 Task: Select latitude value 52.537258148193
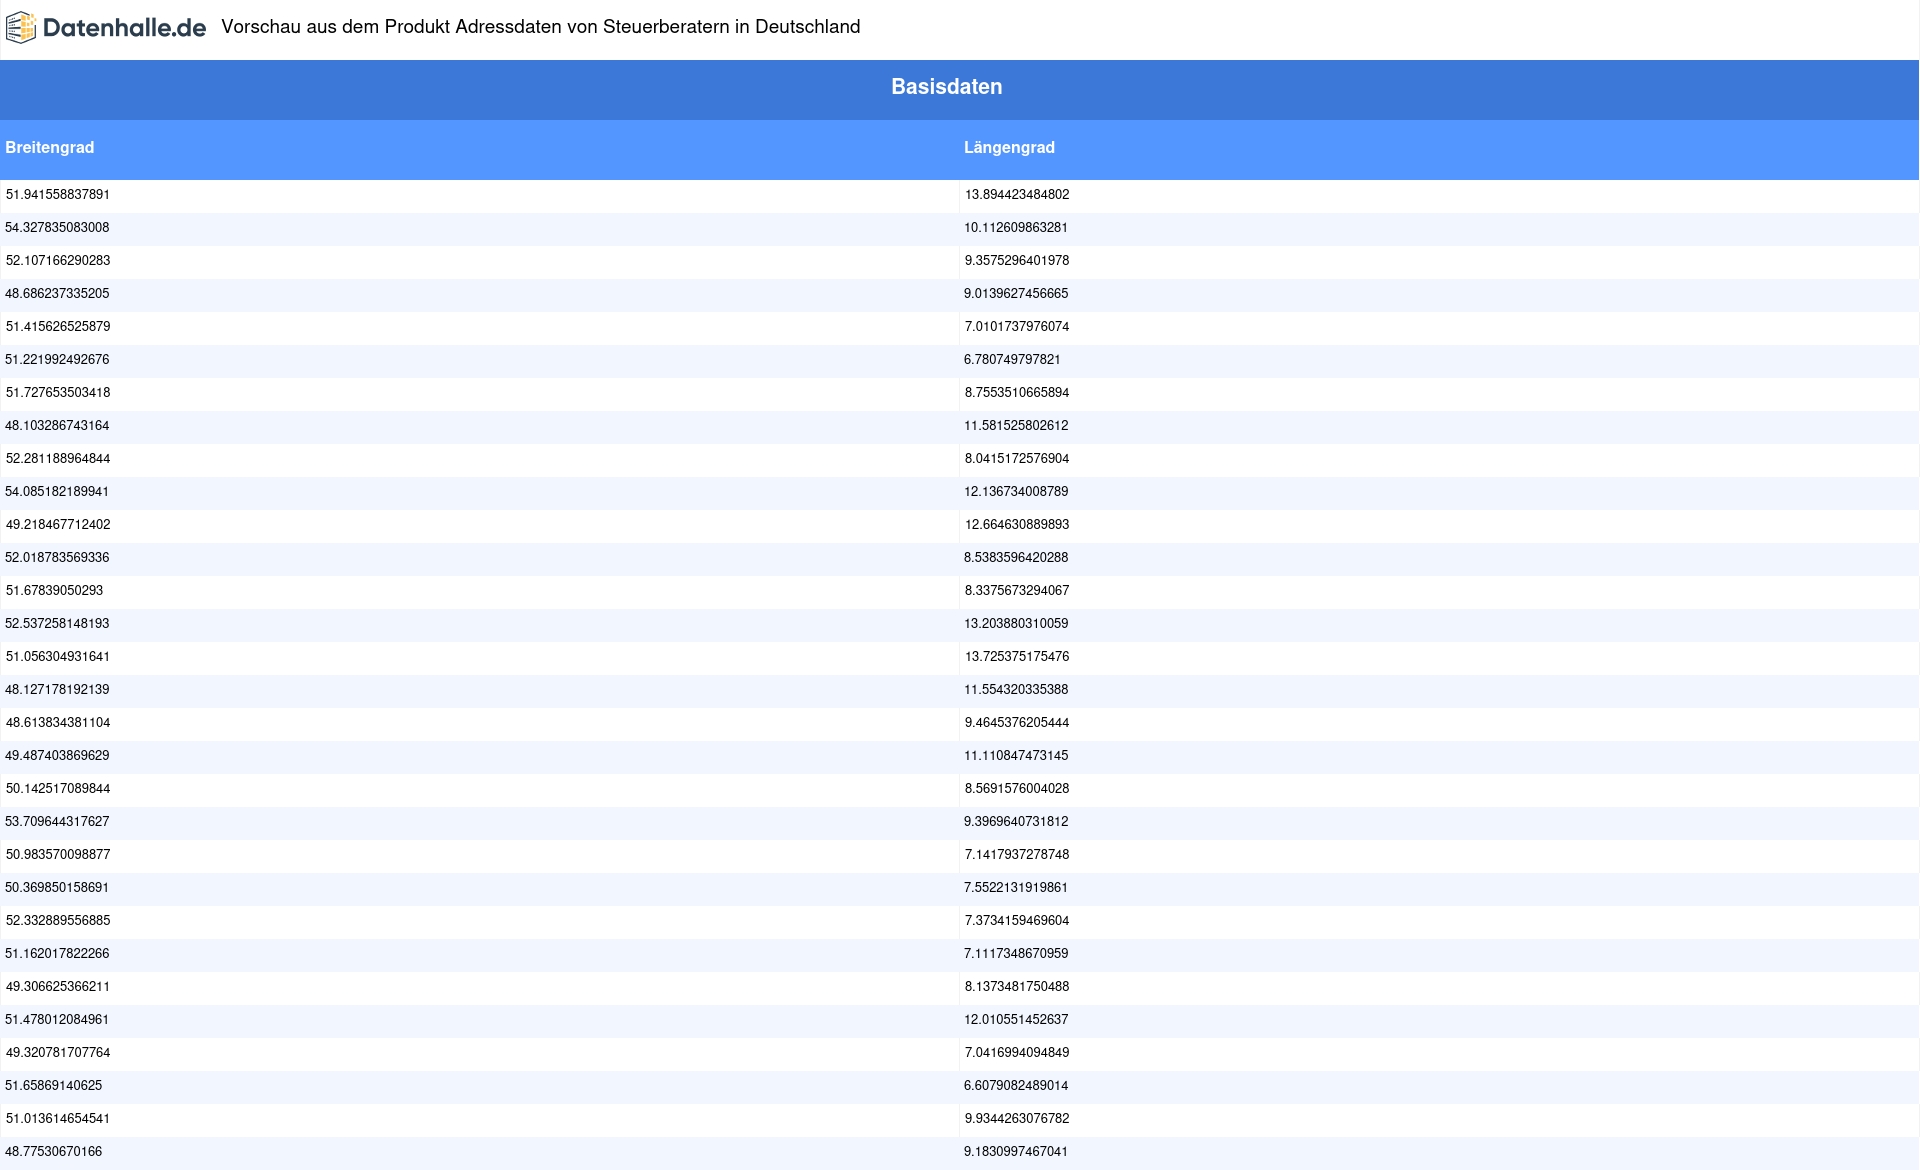point(57,624)
